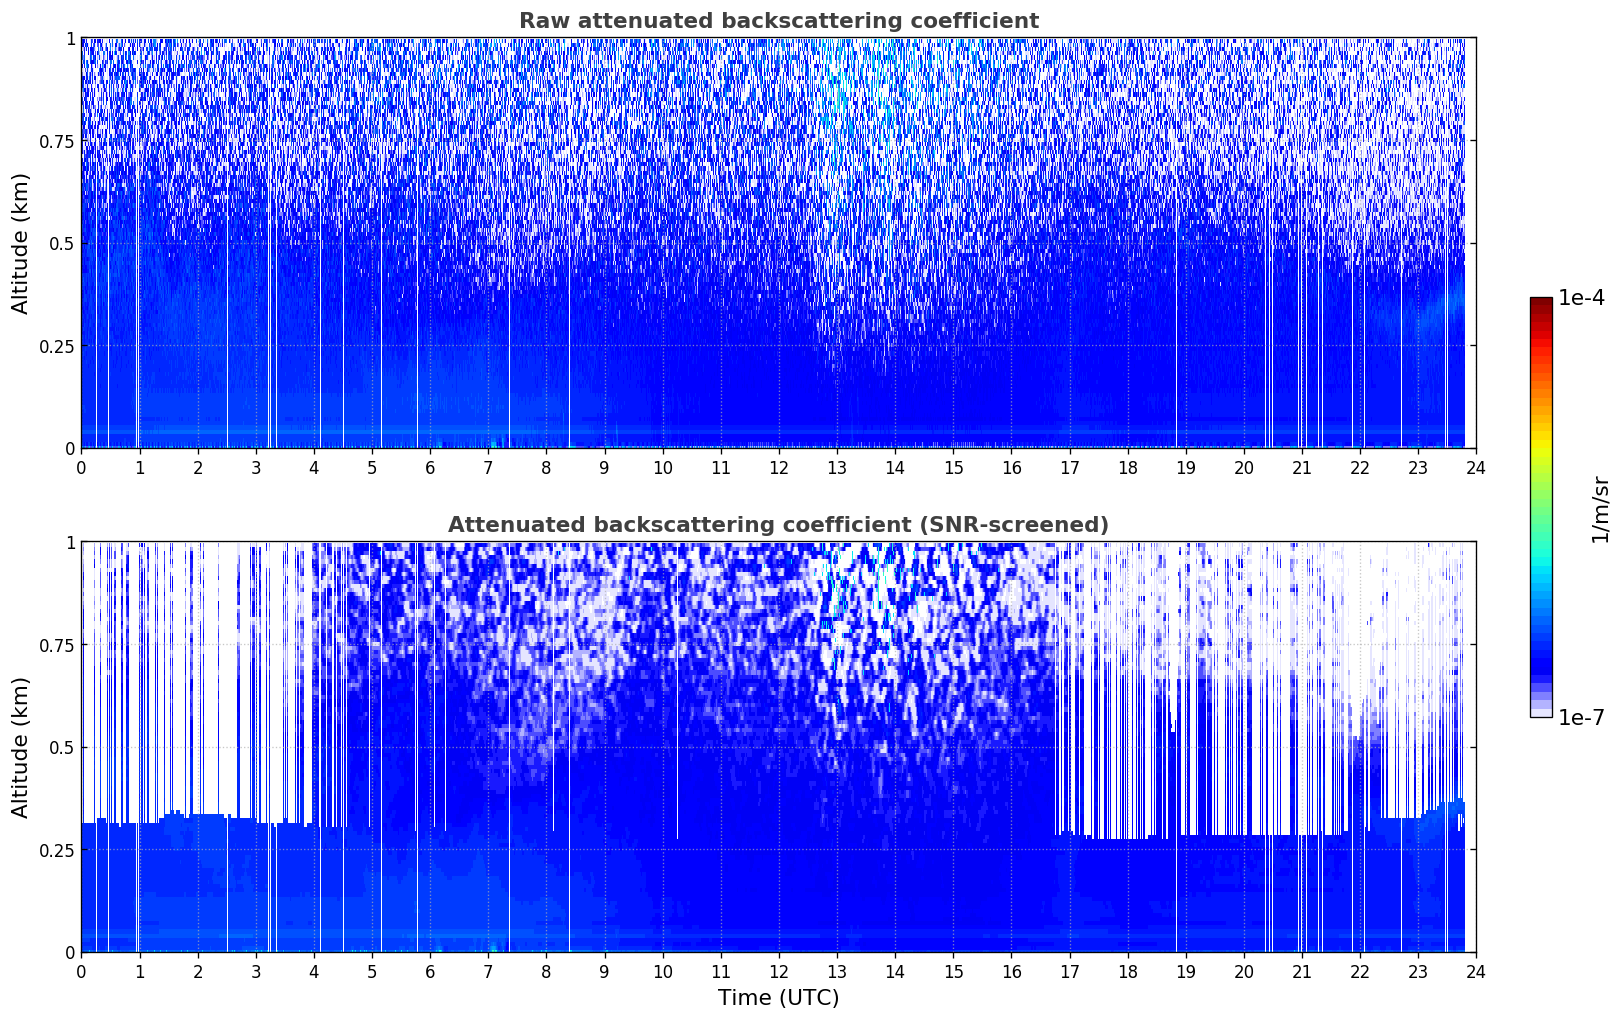
Task: Click hour '17' tick under bottom plot
Action: (1070, 971)
